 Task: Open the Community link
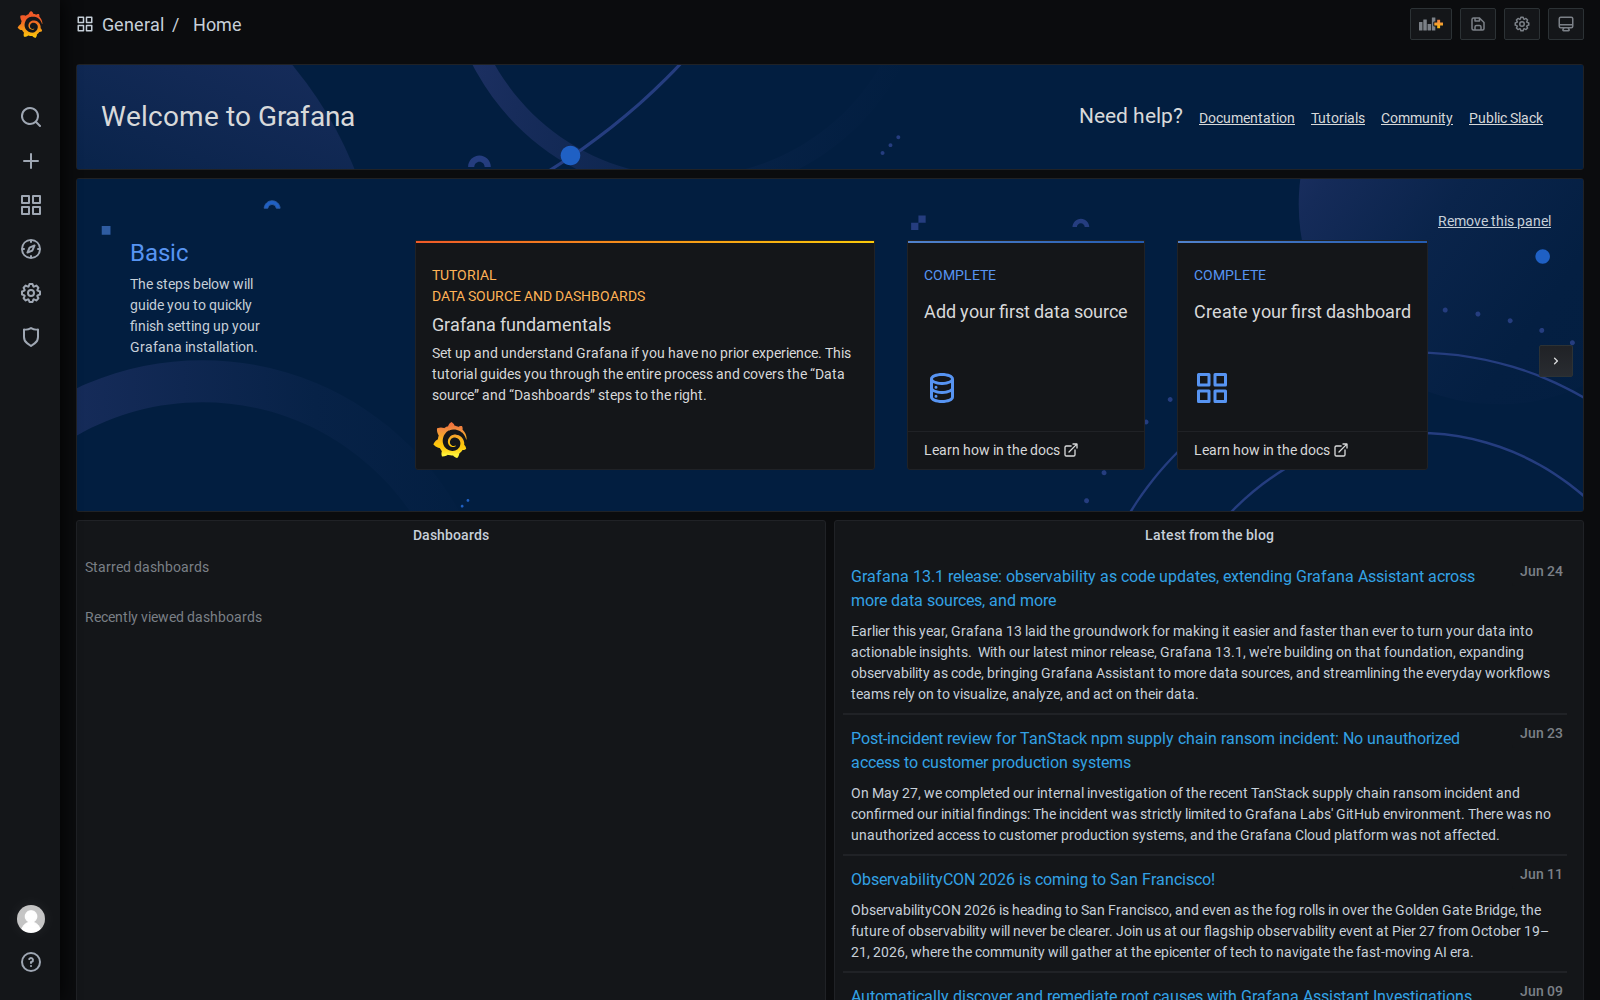point(1417,118)
